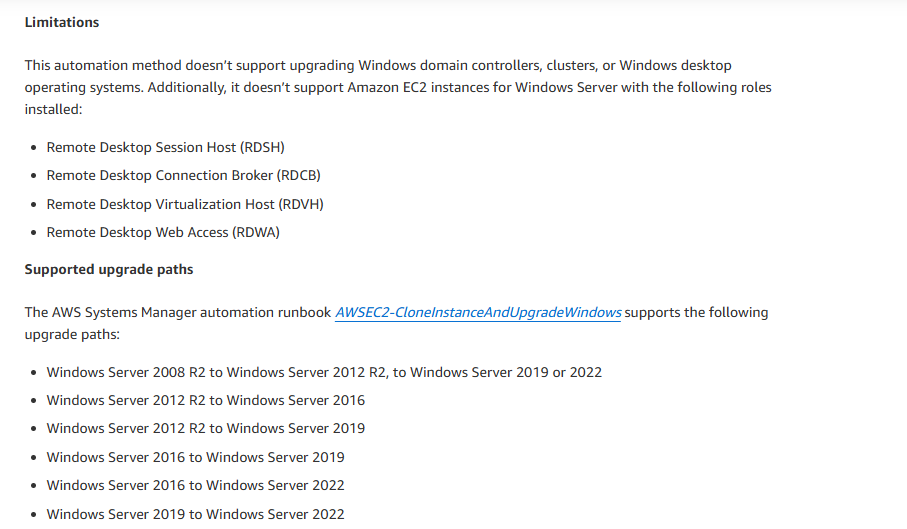
Task: Select the Remote Desktop Virtualization Host (RDVH) item
Action: pos(185,204)
